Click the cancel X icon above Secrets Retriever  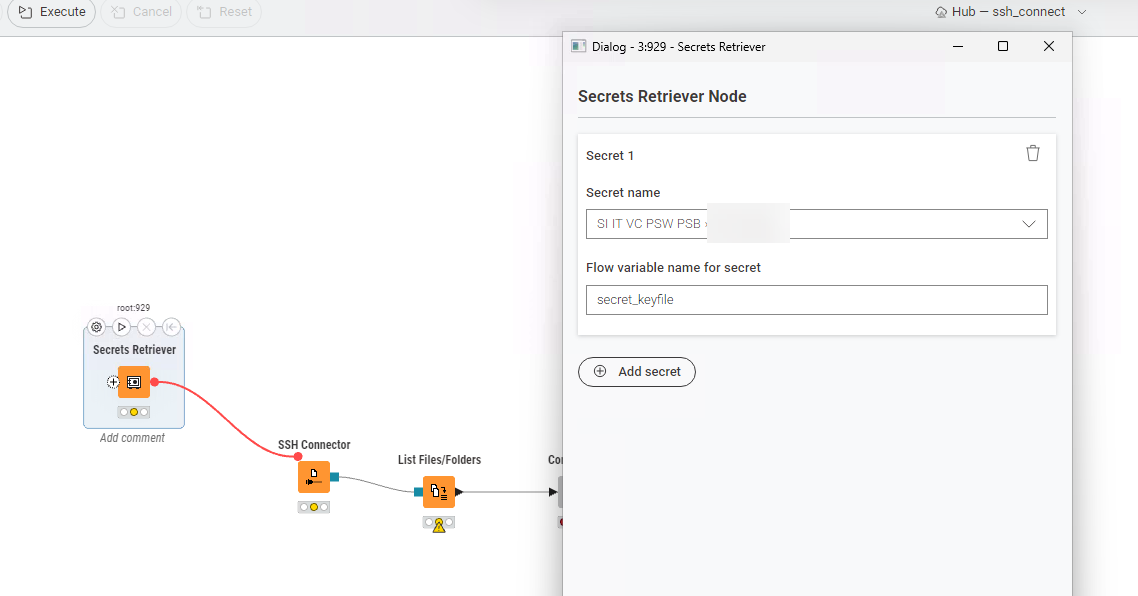(146, 327)
